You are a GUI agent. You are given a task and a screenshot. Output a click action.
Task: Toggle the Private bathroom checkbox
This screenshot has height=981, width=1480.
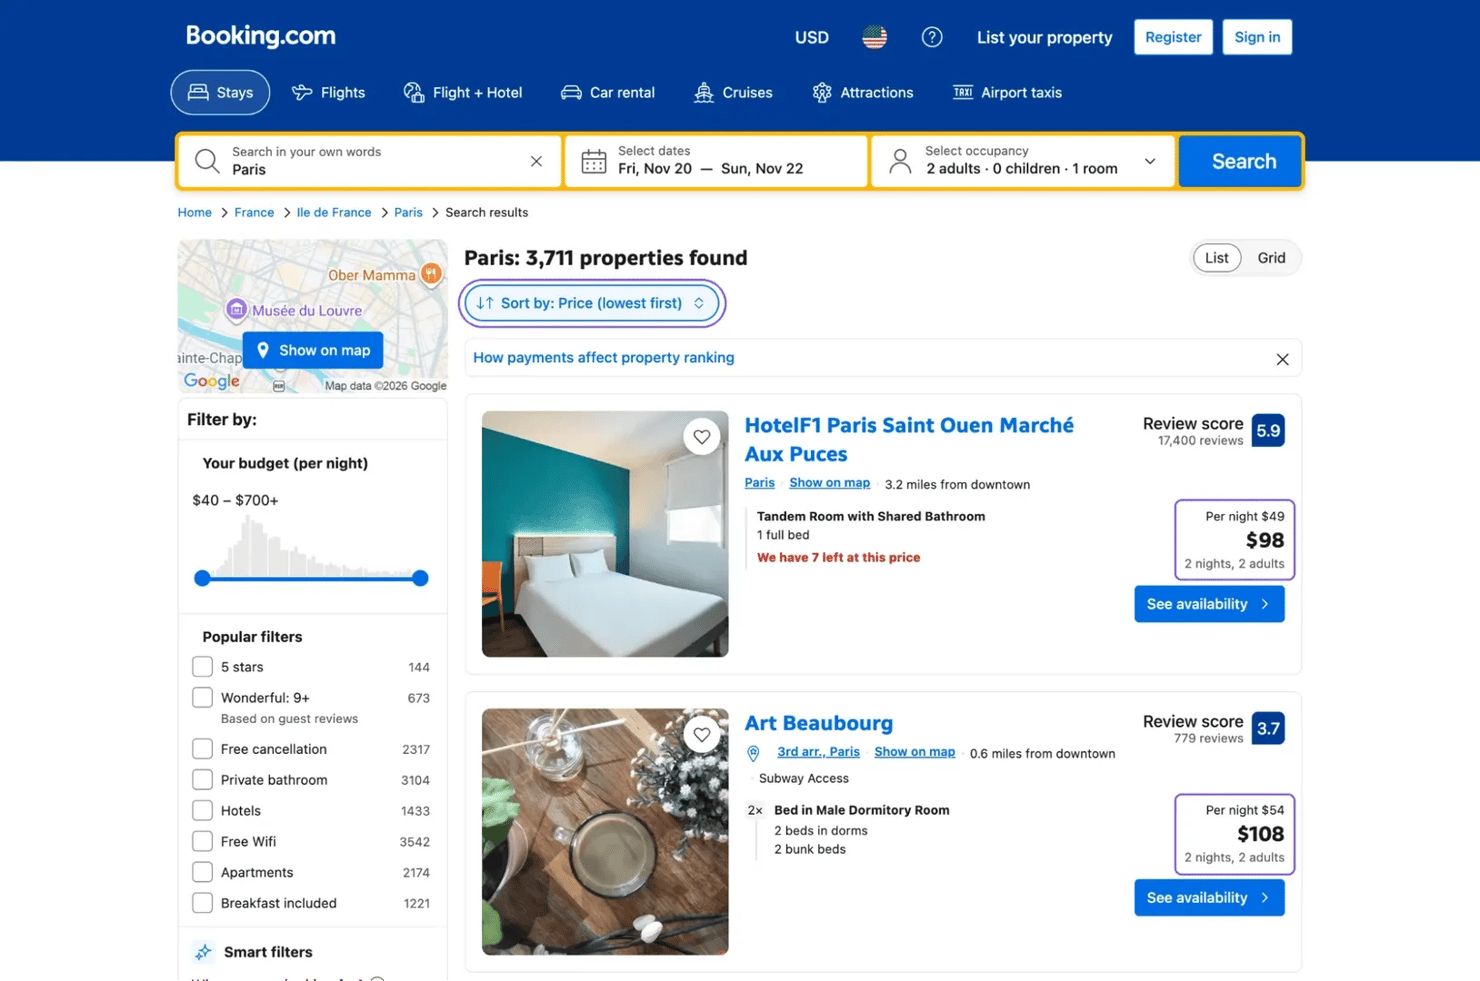tap(202, 780)
